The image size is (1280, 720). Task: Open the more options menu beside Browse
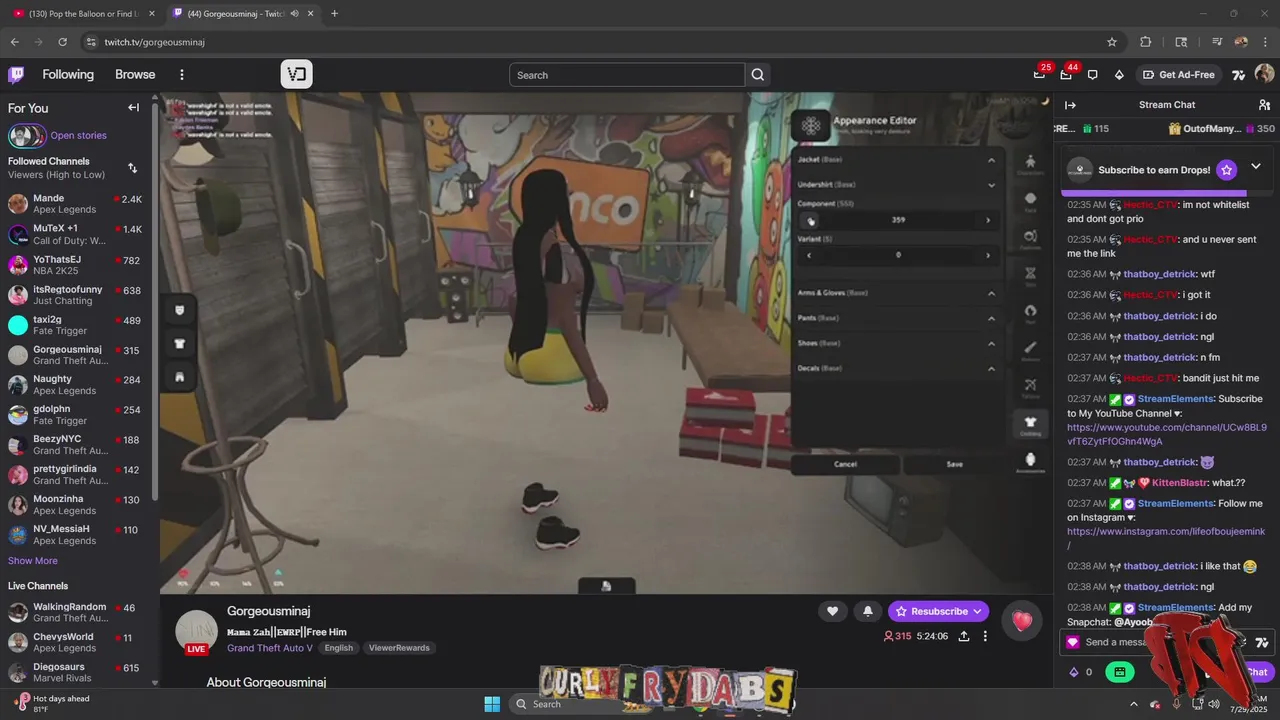coord(182,75)
